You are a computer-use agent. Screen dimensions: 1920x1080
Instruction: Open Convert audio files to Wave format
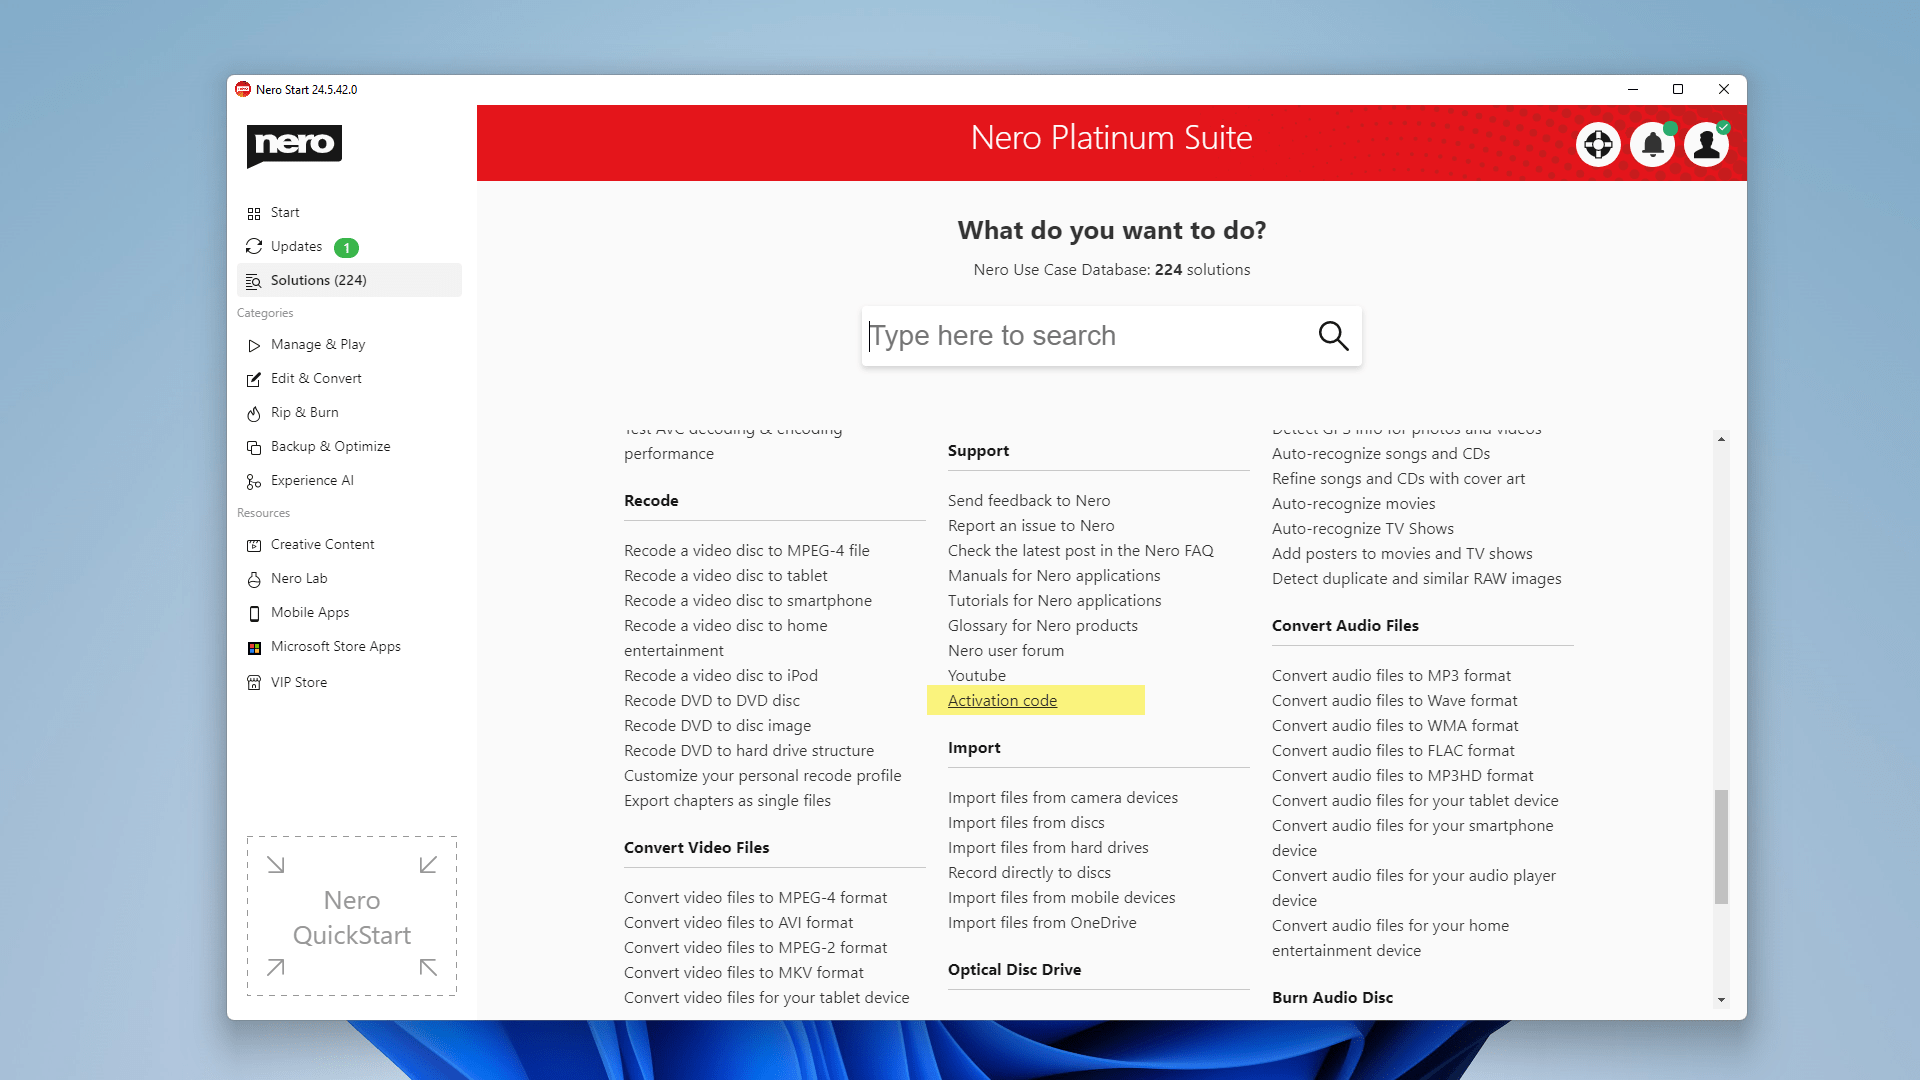[x=1394, y=700]
